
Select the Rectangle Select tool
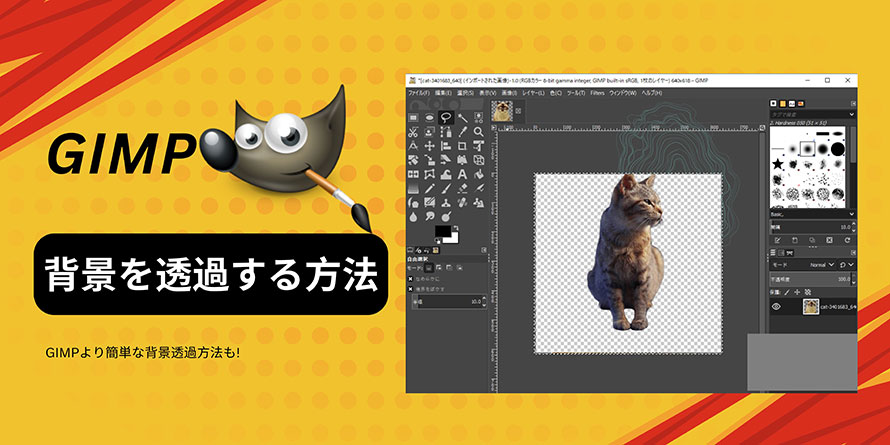pos(414,117)
